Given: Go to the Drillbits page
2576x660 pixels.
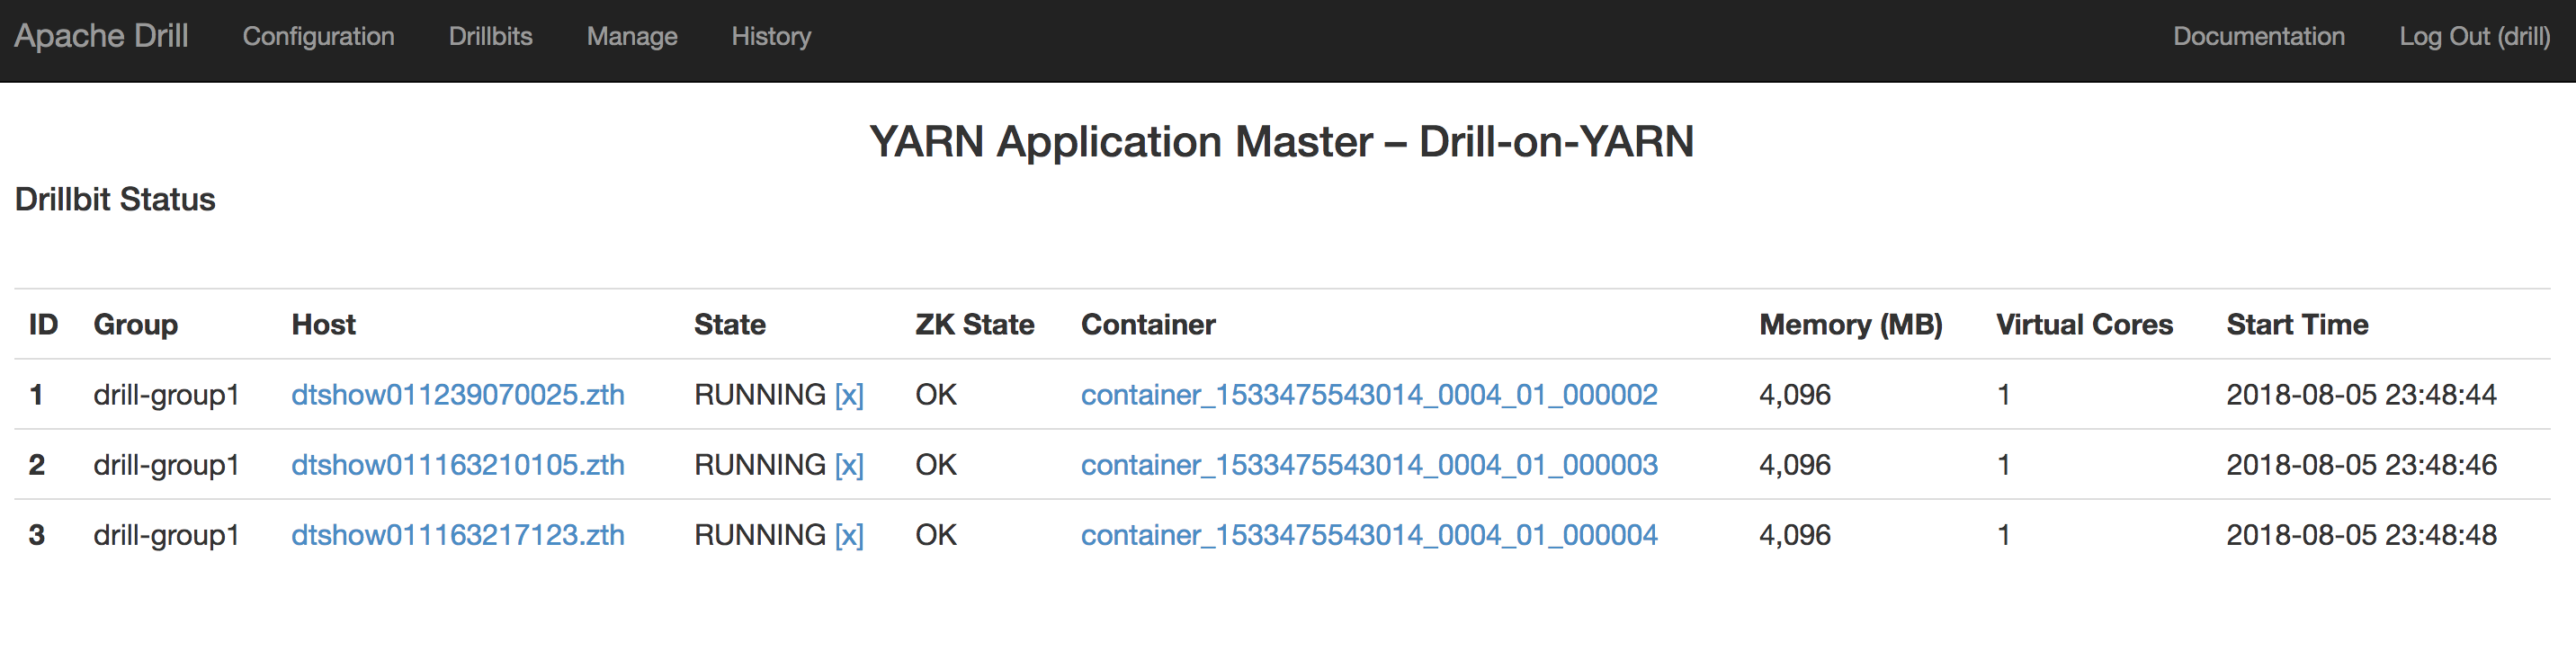Looking at the screenshot, I should (490, 36).
